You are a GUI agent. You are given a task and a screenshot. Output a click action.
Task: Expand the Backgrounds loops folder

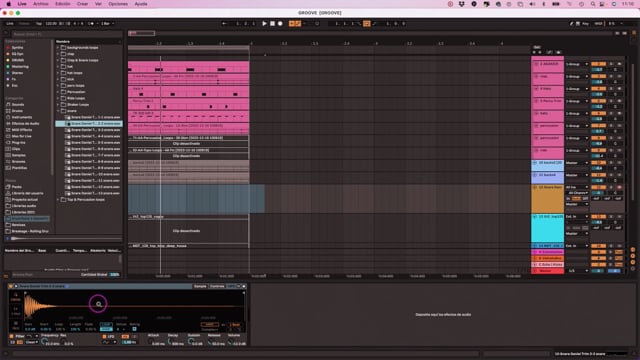58,48
